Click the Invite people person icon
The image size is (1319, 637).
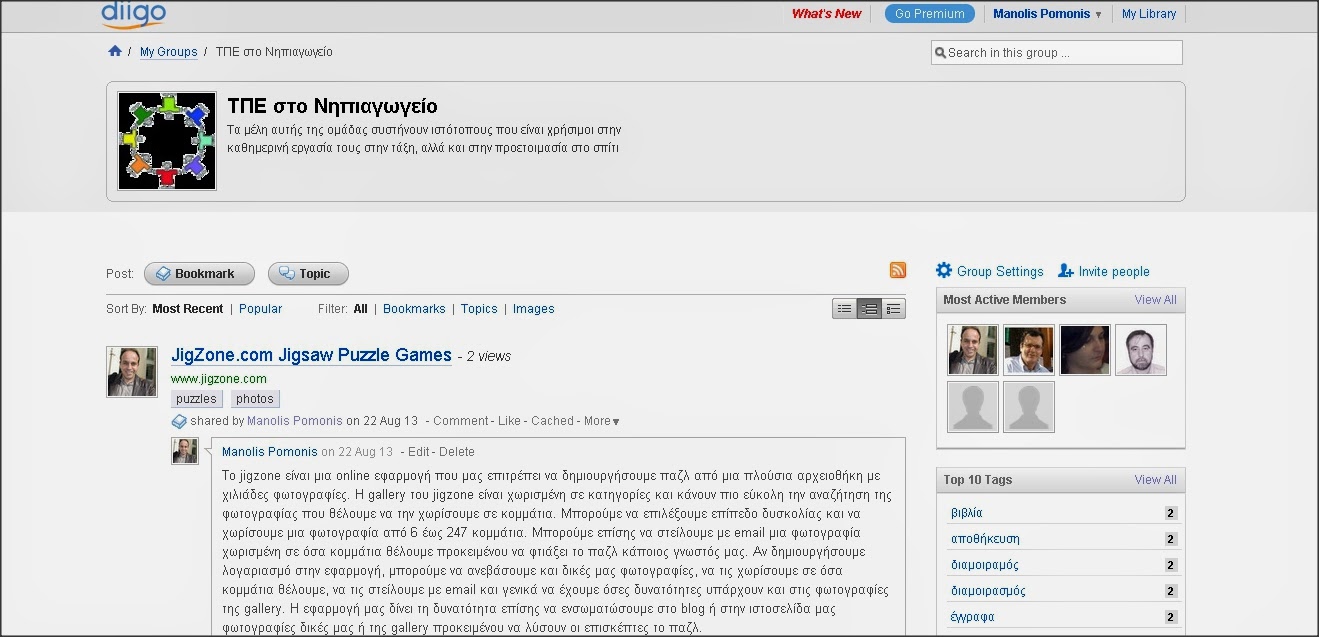pos(1066,271)
